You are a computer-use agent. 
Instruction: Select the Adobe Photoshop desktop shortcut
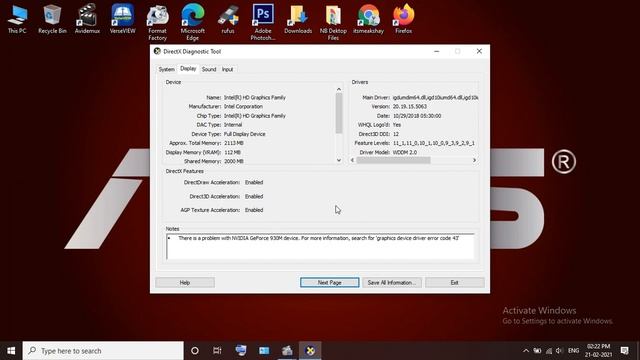263,22
